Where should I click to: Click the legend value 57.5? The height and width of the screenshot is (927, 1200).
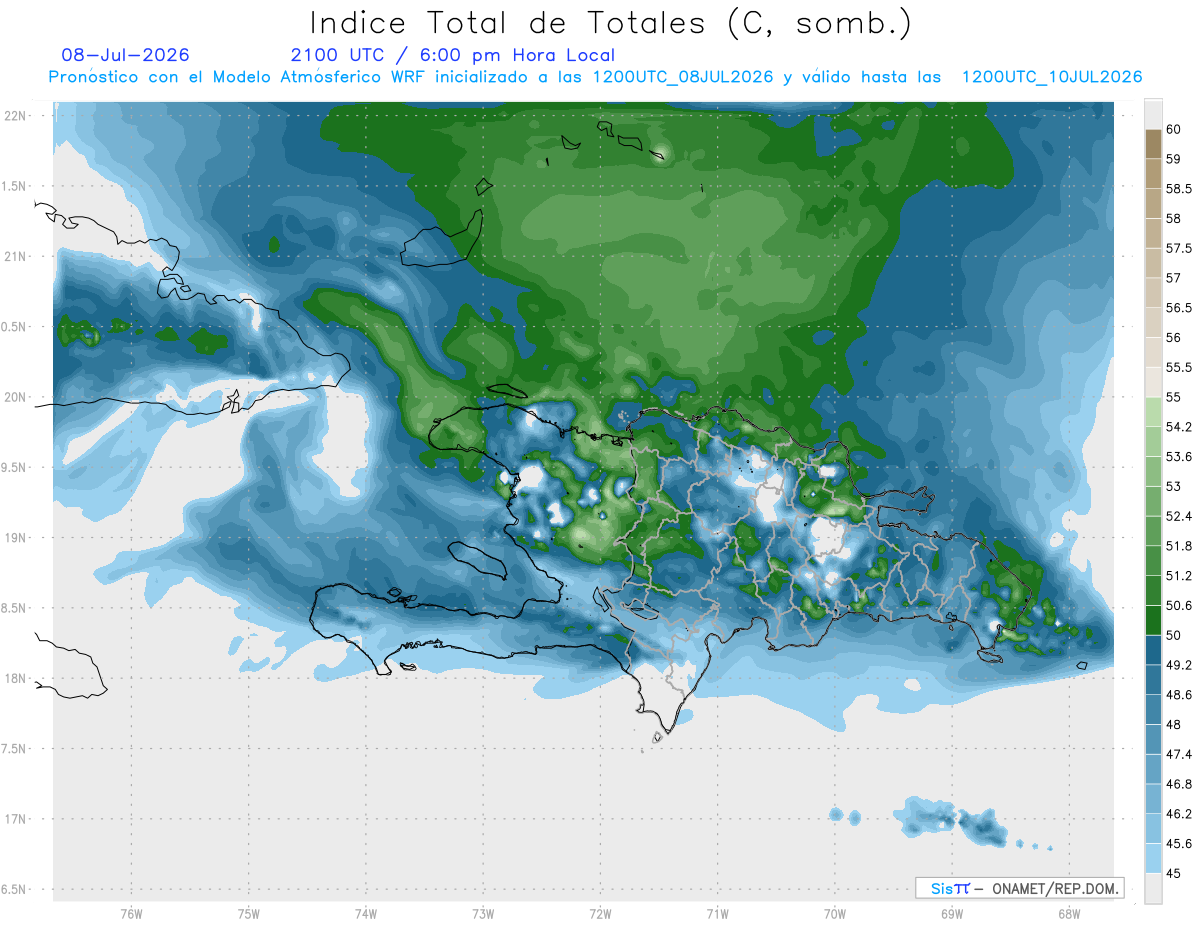point(1179,248)
